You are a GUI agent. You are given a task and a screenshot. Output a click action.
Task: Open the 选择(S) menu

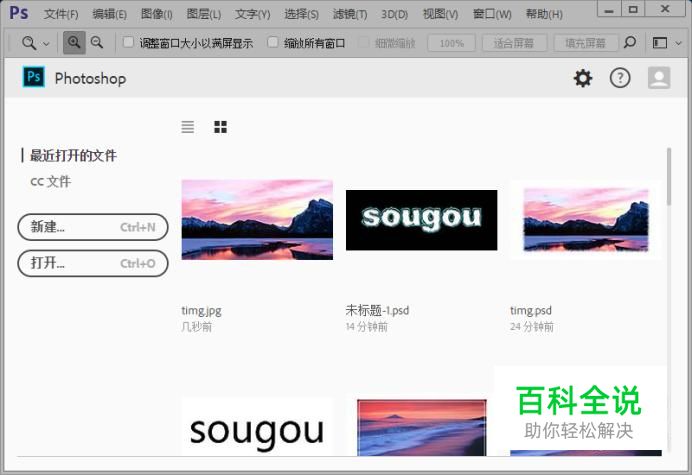pos(301,14)
